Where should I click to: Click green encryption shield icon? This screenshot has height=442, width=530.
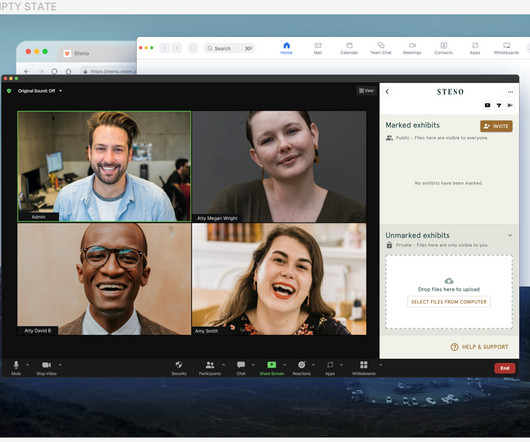click(x=9, y=91)
